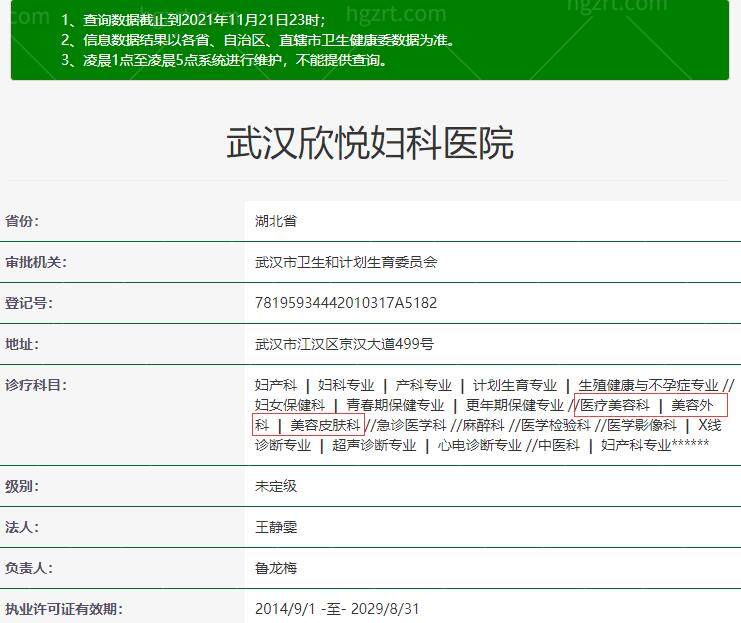Click the notice line about 凌晨1点至凌晨5点 maintenance
Screen dimensions: 741x623
coord(224,60)
